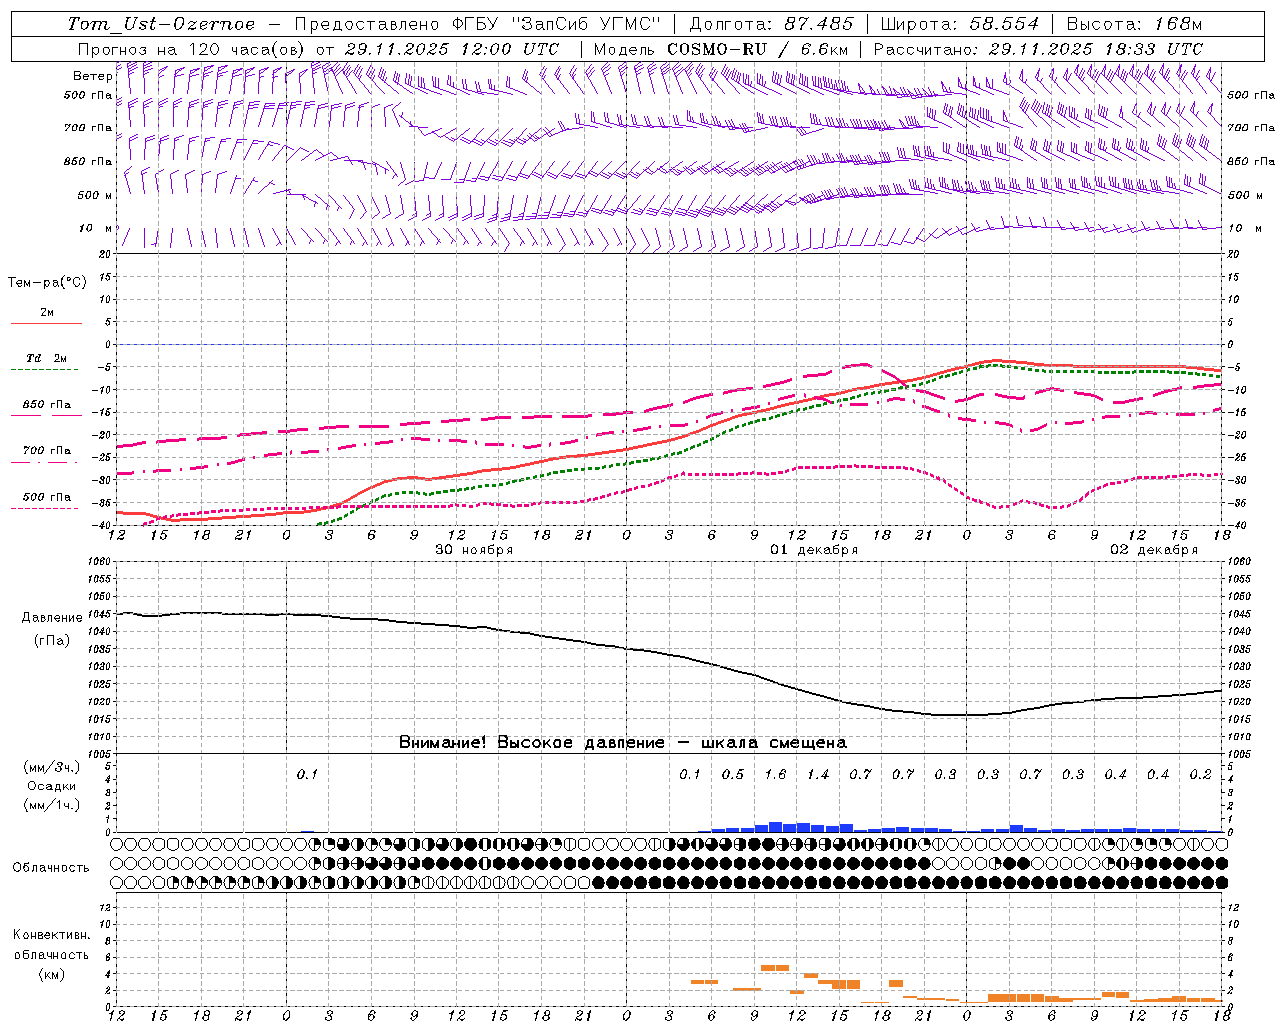
Task: Select the precipitation value 0.2
Action: pyautogui.click(x=1201, y=774)
